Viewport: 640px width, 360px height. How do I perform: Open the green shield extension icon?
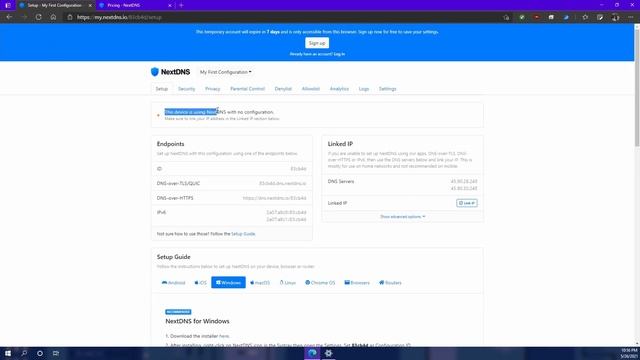click(522, 17)
